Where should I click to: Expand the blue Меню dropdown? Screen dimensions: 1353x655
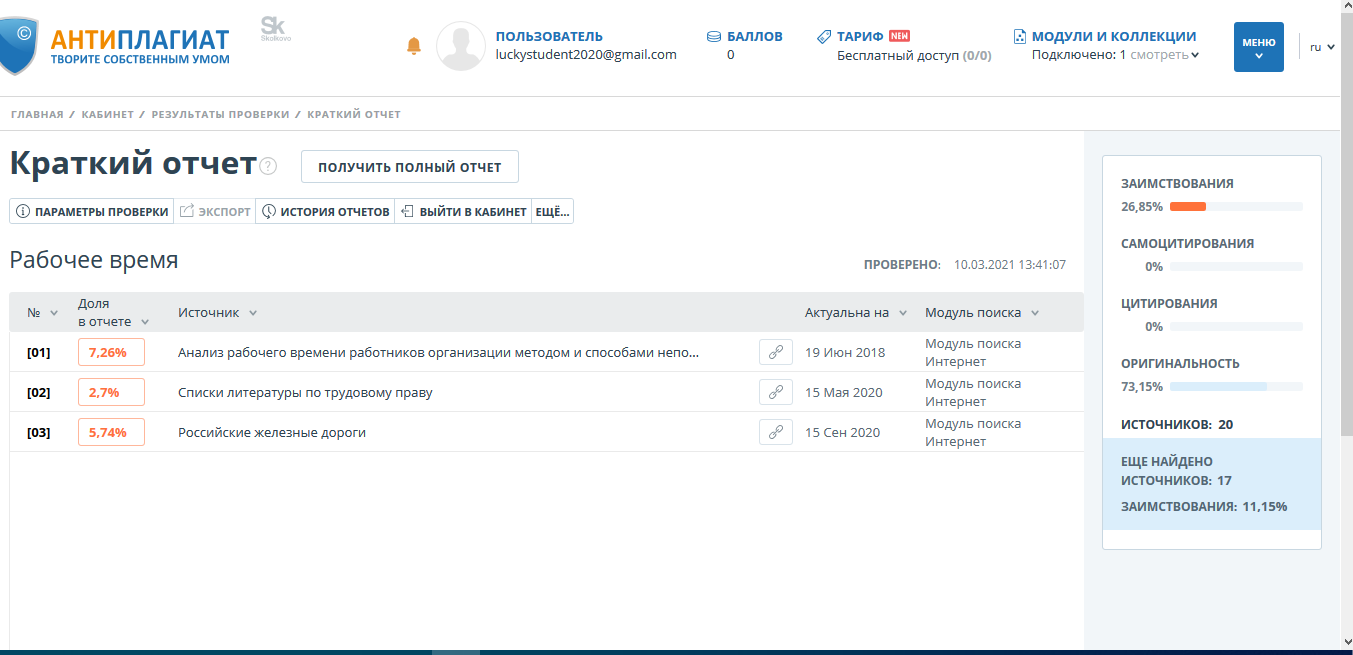1258,47
